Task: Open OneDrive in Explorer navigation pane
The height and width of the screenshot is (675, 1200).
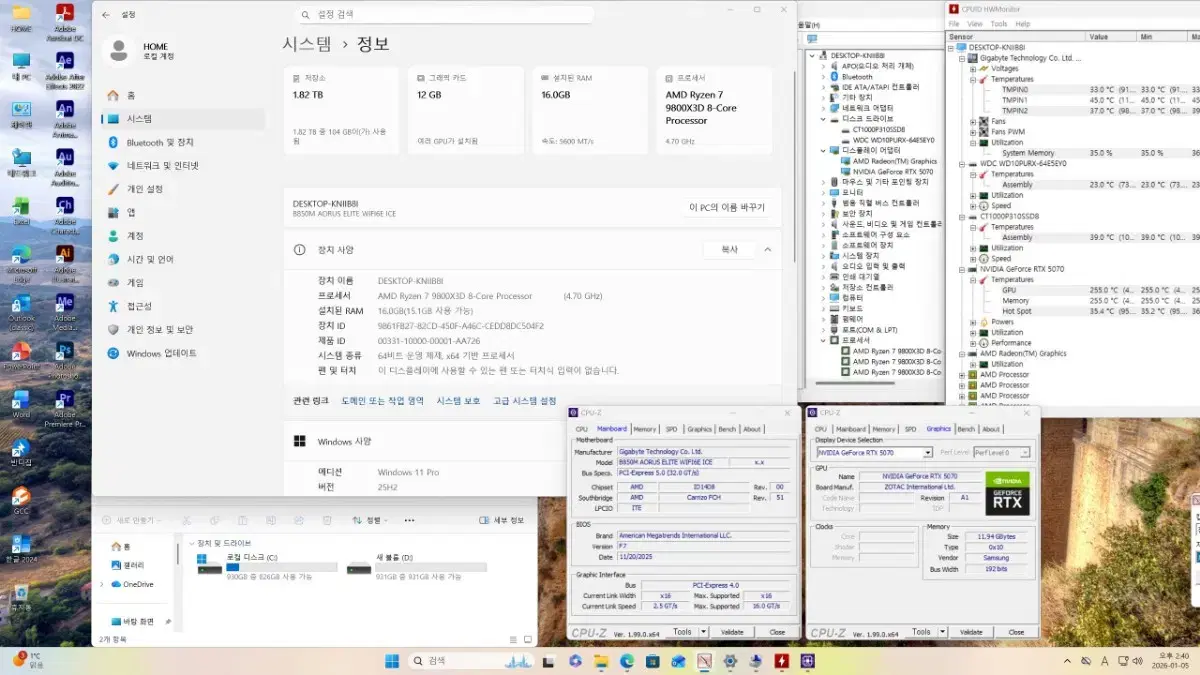Action: pos(131,584)
